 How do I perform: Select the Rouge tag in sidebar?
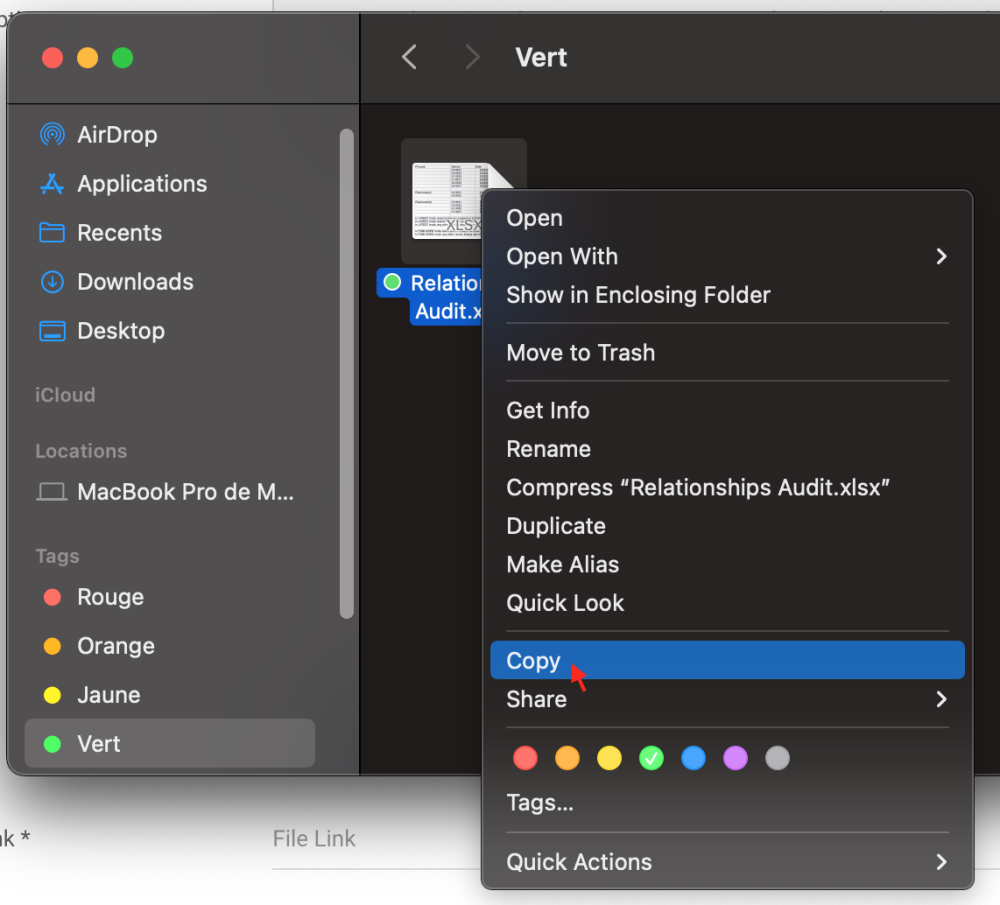pos(110,597)
